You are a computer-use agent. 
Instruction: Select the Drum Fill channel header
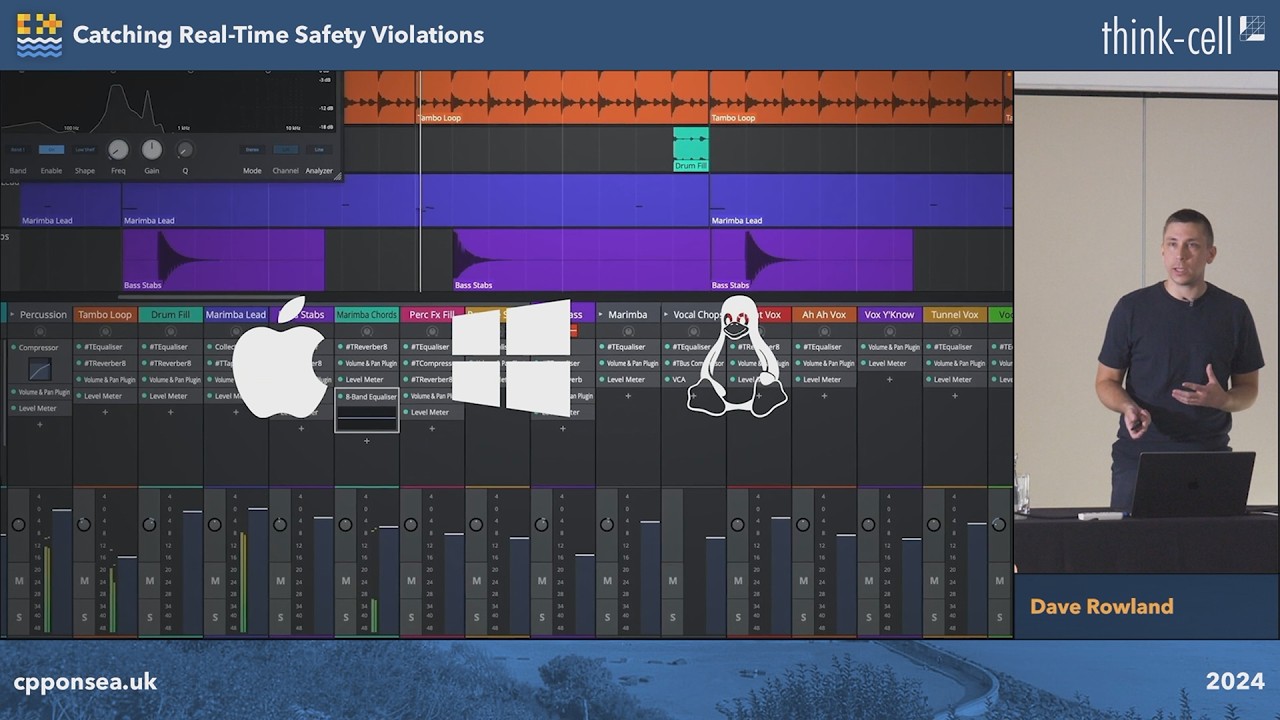[x=170, y=314]
